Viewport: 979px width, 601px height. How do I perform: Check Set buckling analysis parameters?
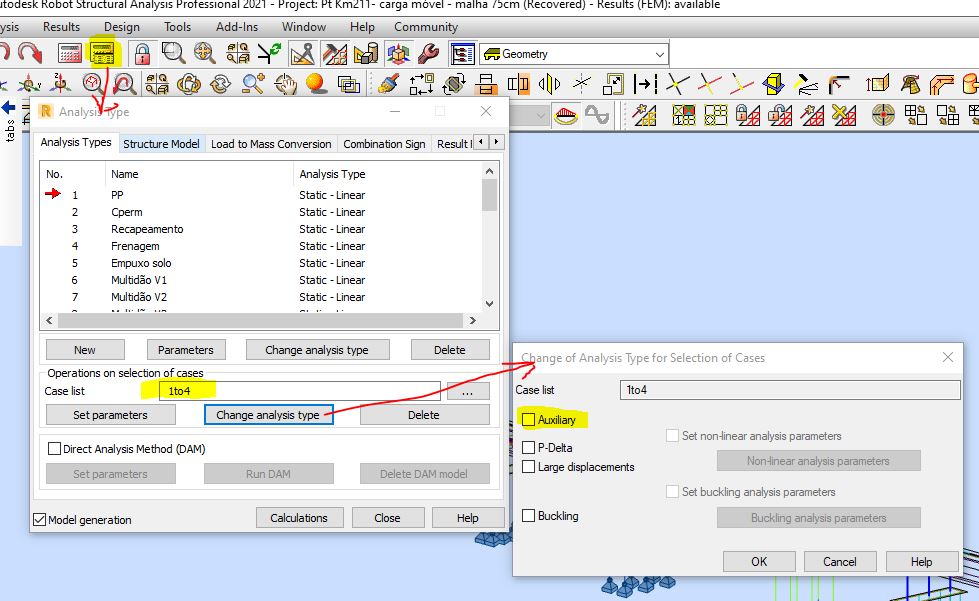(x=672, y=492)
